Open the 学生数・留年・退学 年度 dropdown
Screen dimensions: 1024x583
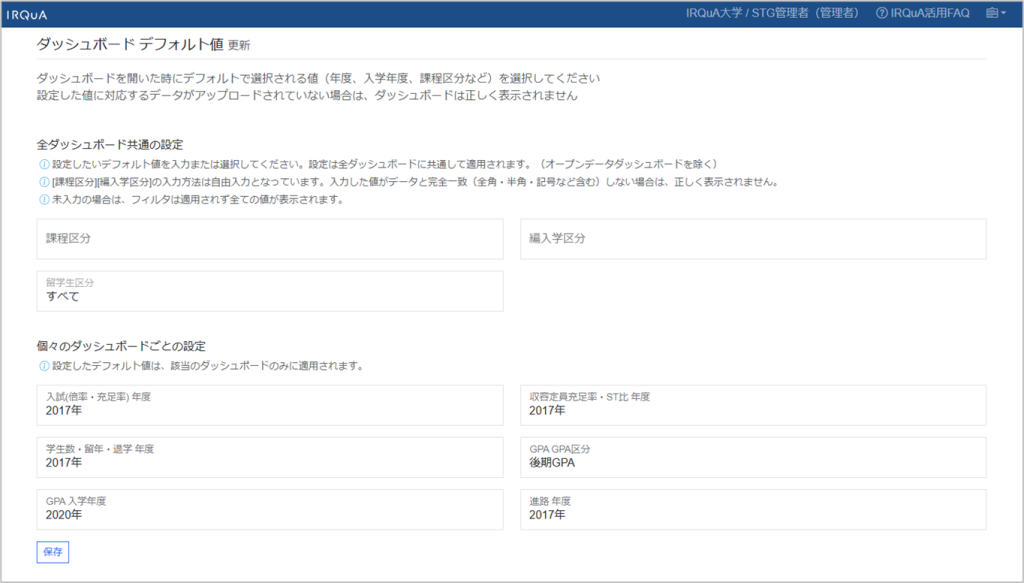[269, 457]
